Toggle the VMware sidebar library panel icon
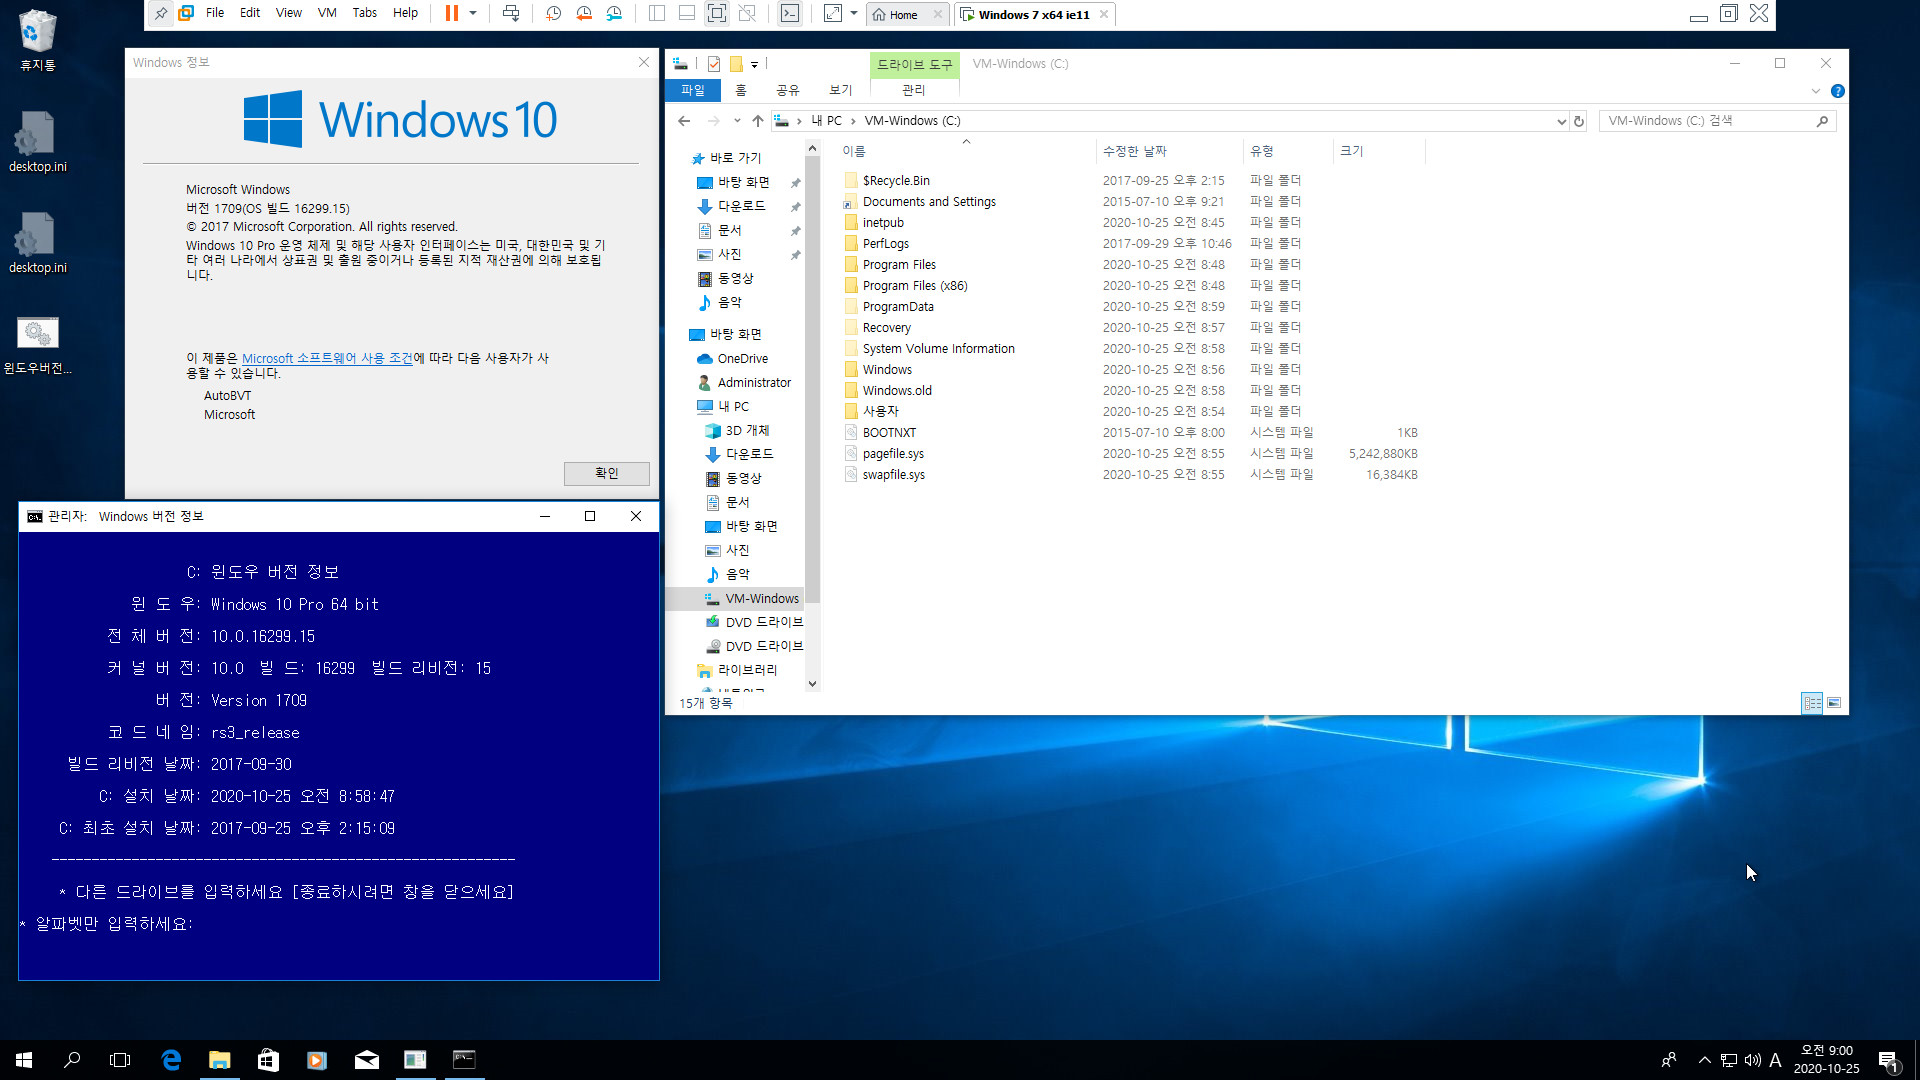 657,14
